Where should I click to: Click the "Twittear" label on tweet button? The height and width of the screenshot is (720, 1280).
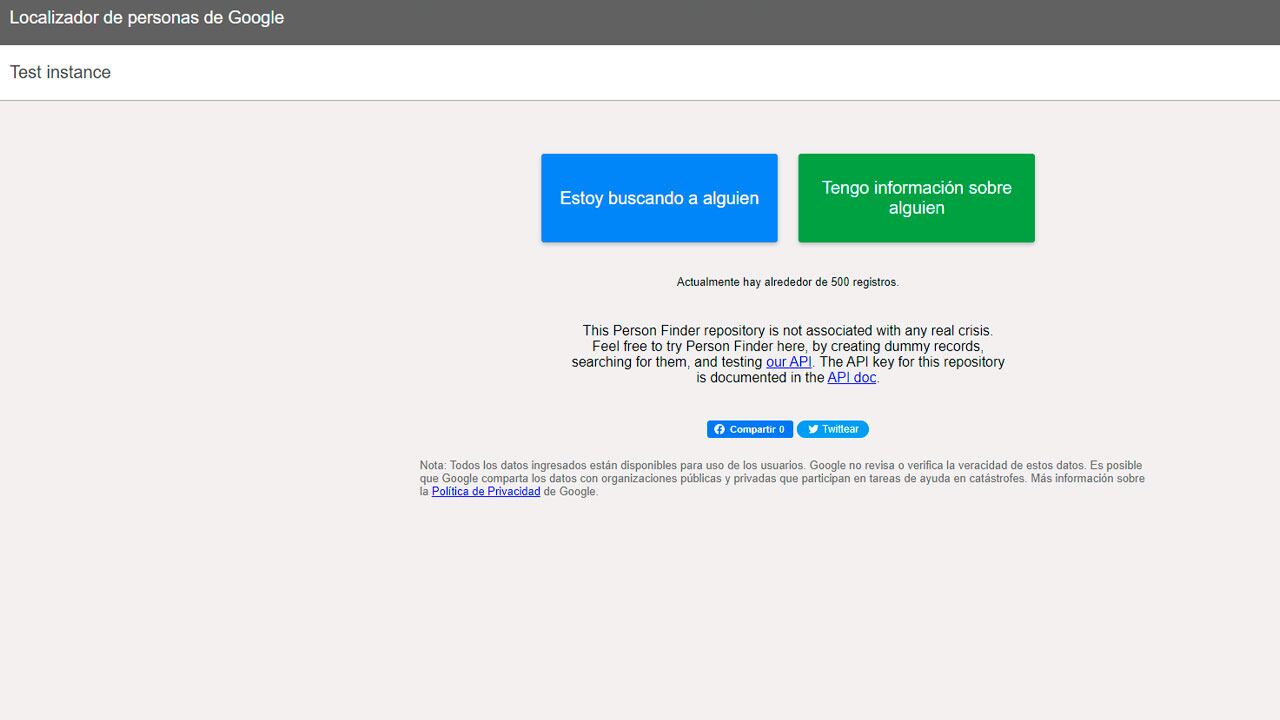click(x=840, y=429)
